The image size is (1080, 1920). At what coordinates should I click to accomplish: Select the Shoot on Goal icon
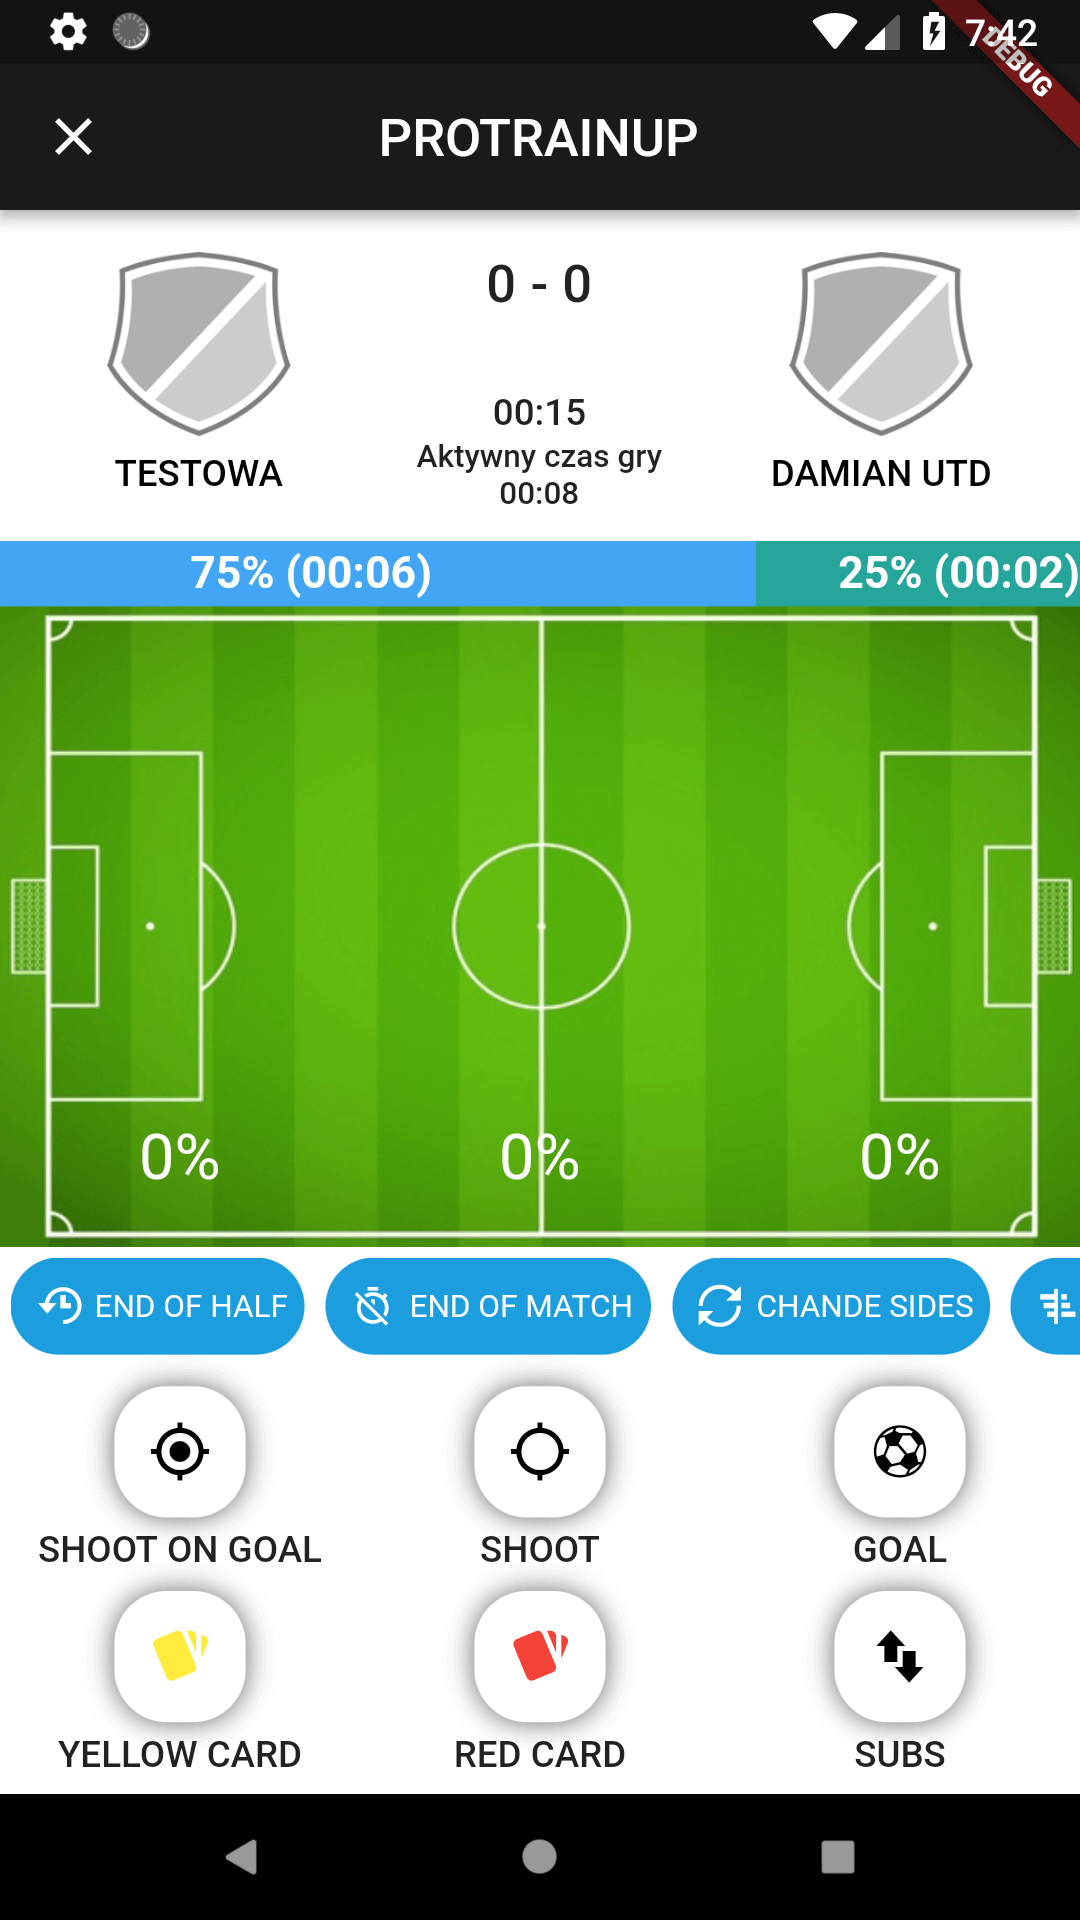(179, 1453)
